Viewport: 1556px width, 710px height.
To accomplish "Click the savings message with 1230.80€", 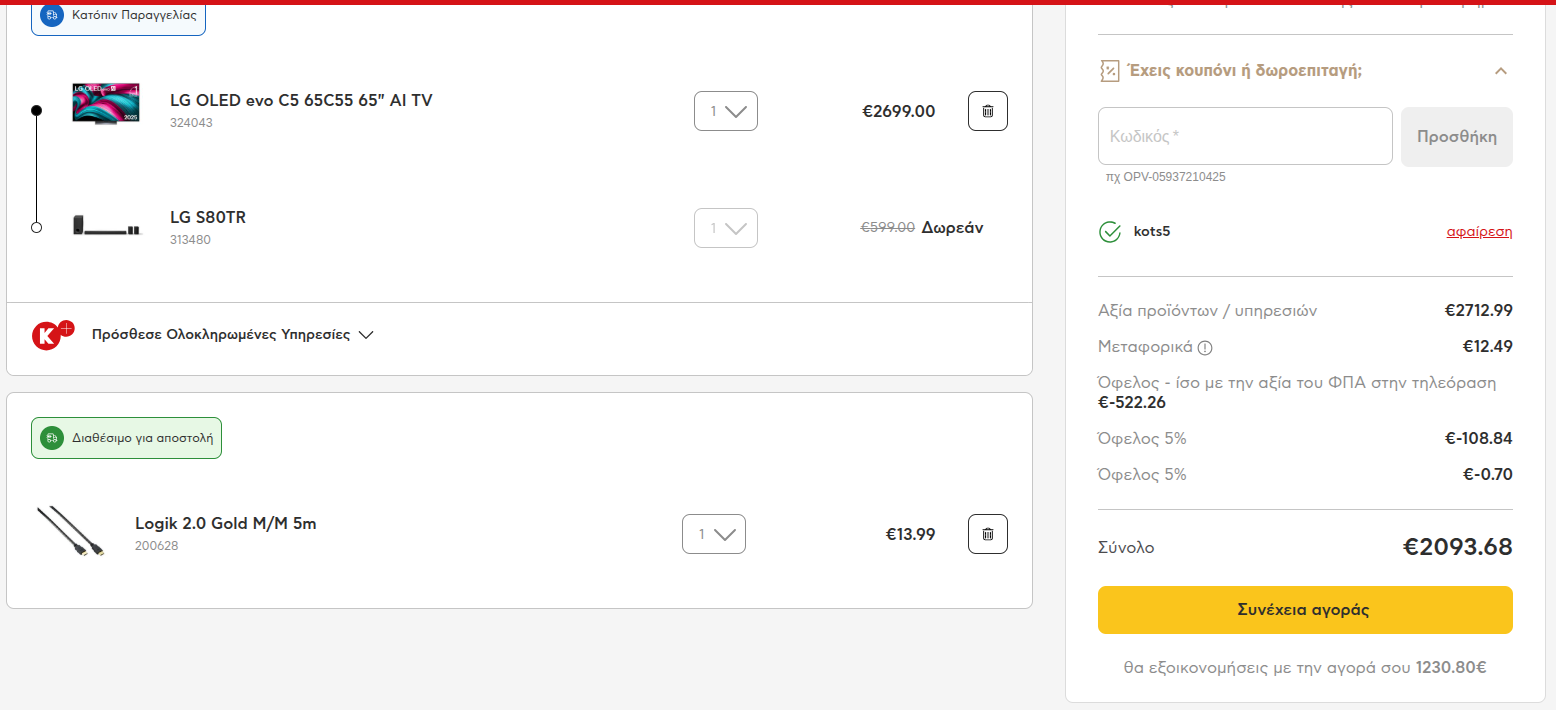I will [1305, 667].
